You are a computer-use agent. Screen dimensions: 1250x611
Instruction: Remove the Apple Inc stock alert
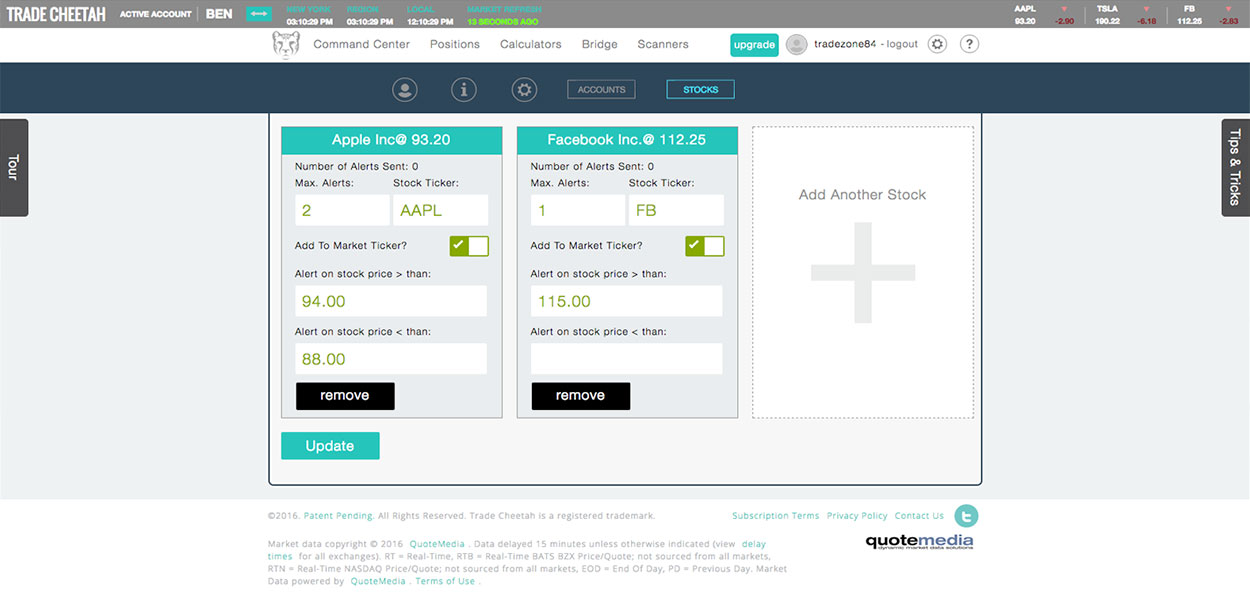[345, 396]
